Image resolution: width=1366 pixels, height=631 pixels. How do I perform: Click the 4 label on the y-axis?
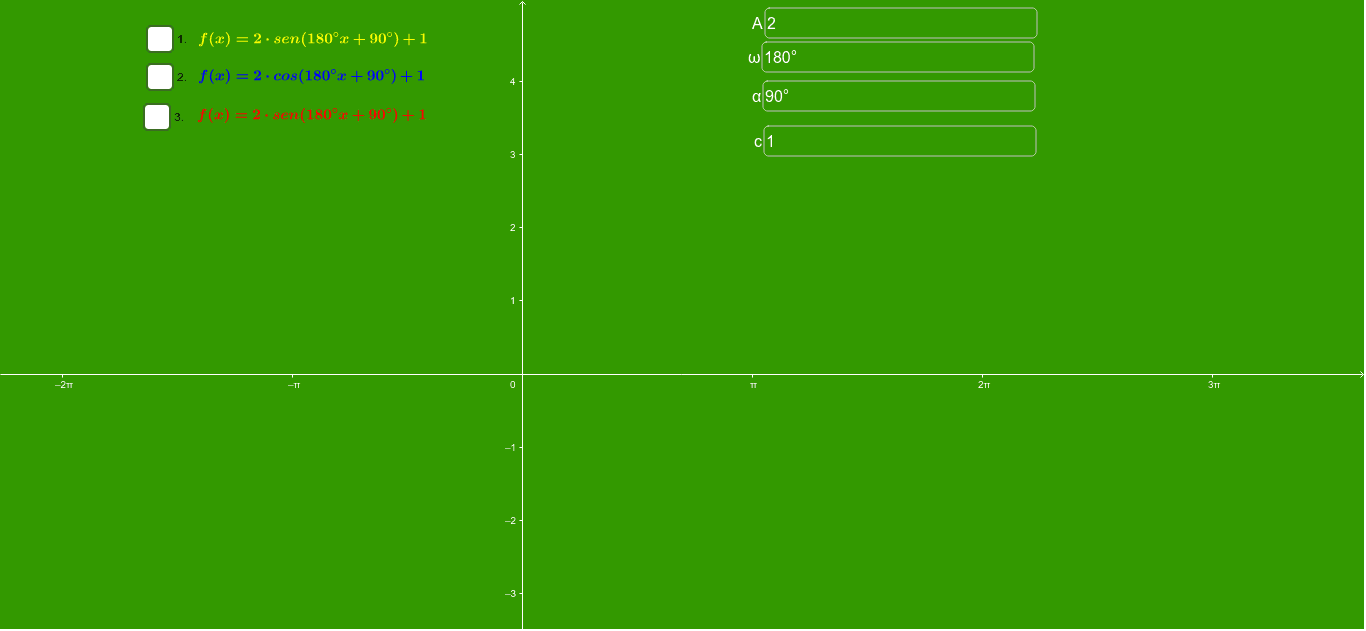tap(512, 82)
